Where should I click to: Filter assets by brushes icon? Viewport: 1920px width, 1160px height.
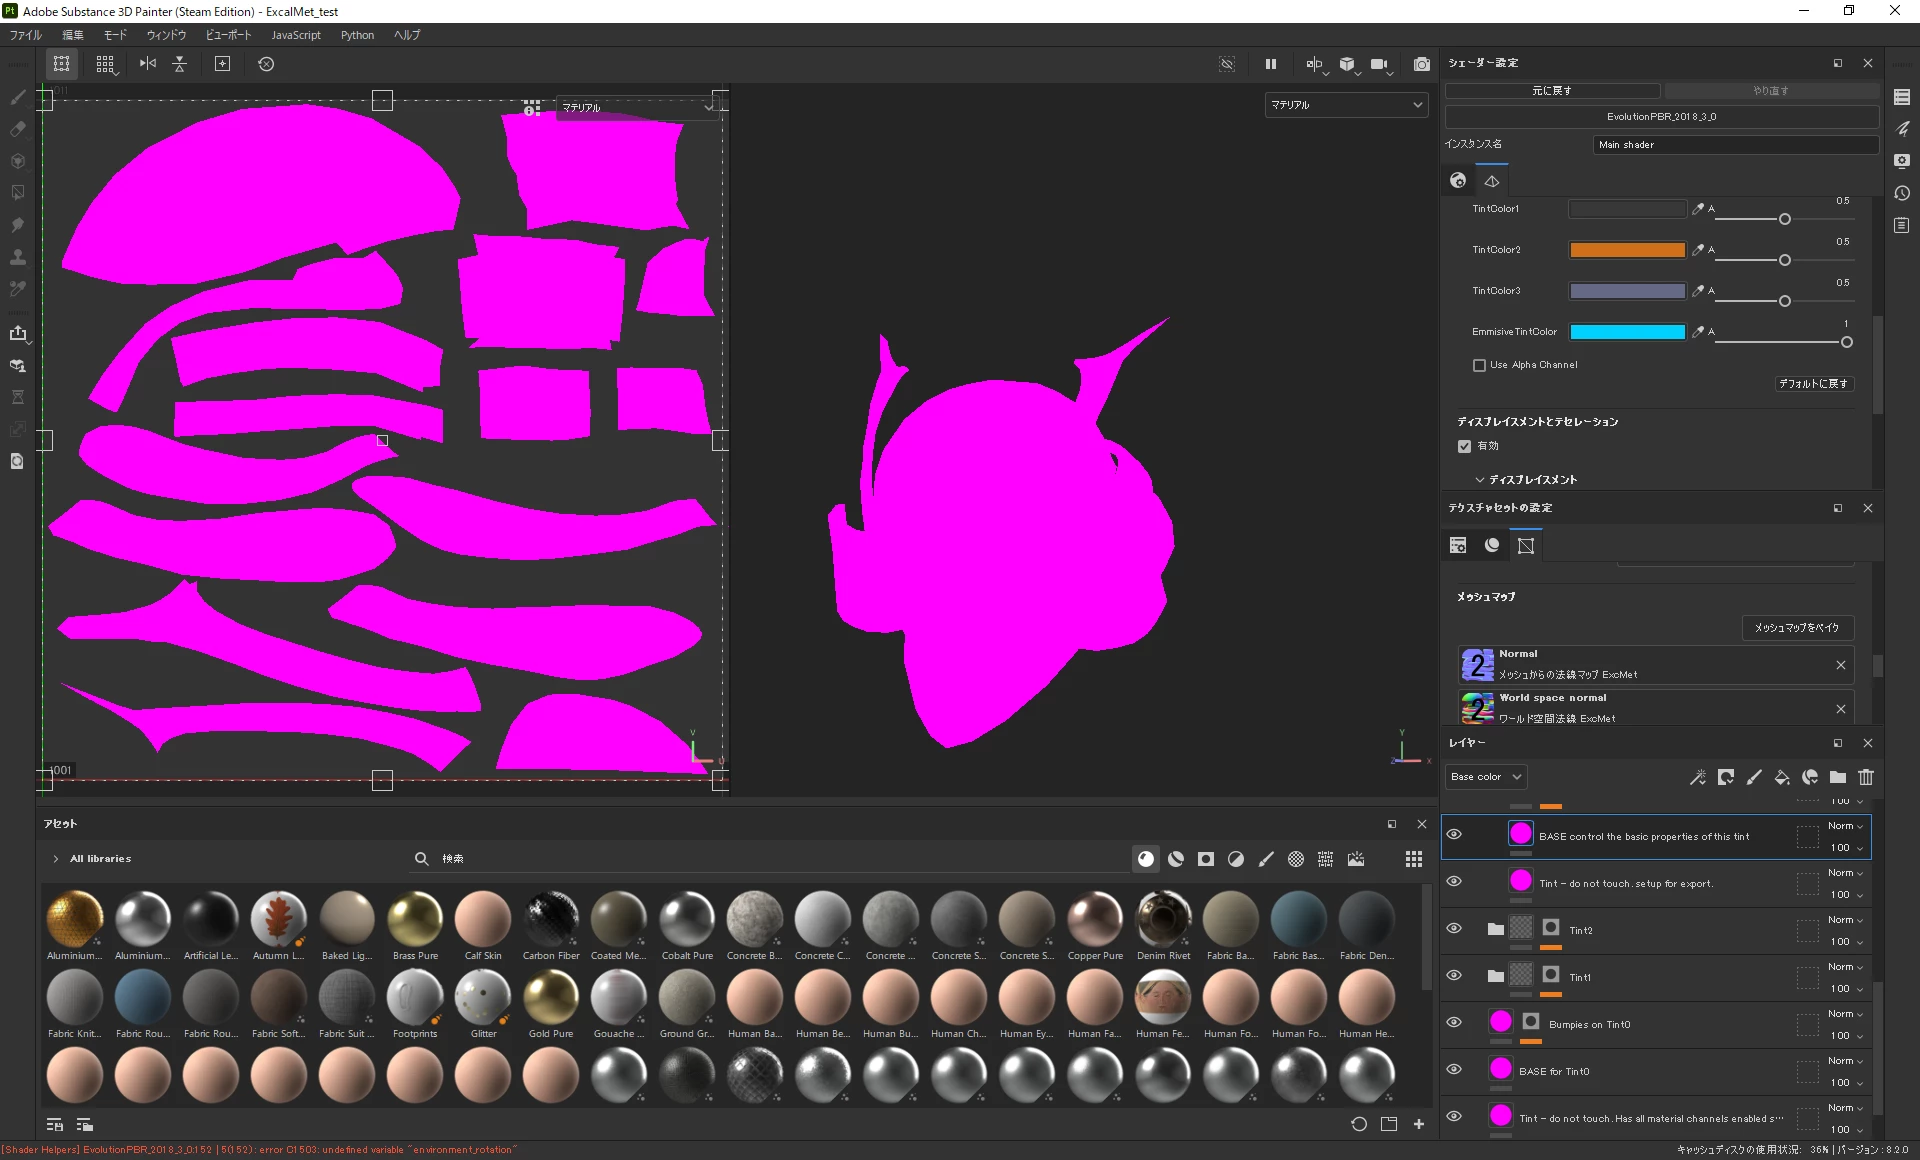coord(1266,859)
